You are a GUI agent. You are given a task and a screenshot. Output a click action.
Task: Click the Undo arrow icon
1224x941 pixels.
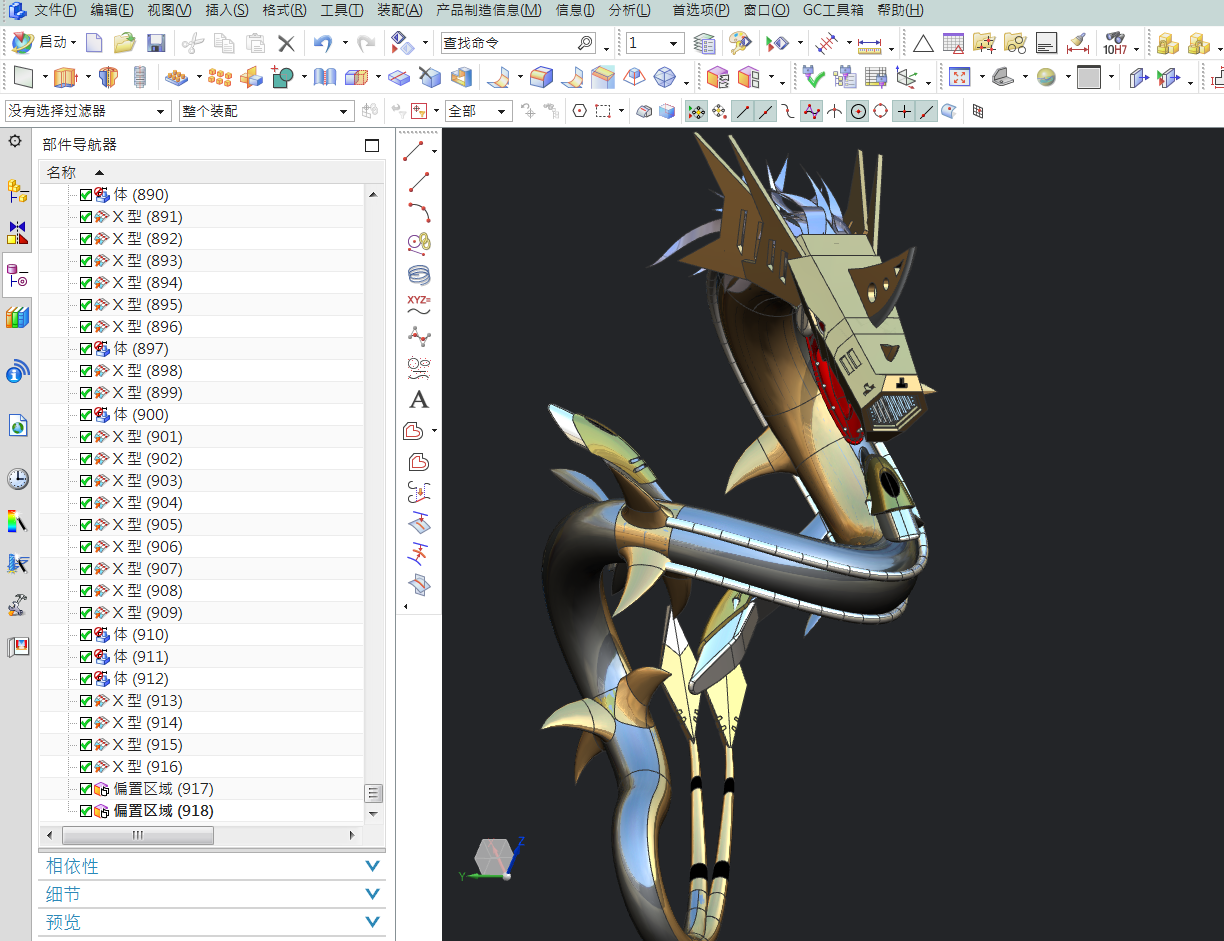click(x=323, y=43)
